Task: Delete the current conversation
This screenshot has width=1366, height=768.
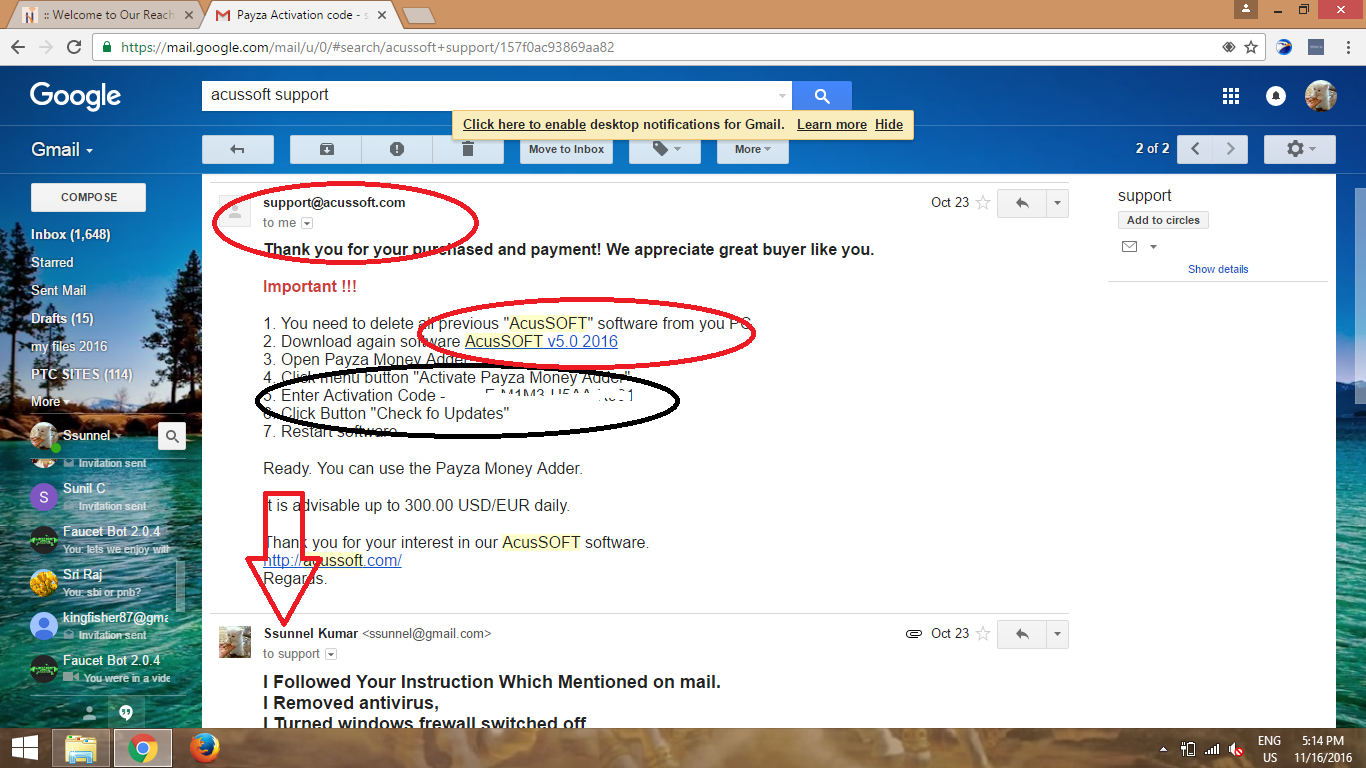Action: click(x=468, y=149)
